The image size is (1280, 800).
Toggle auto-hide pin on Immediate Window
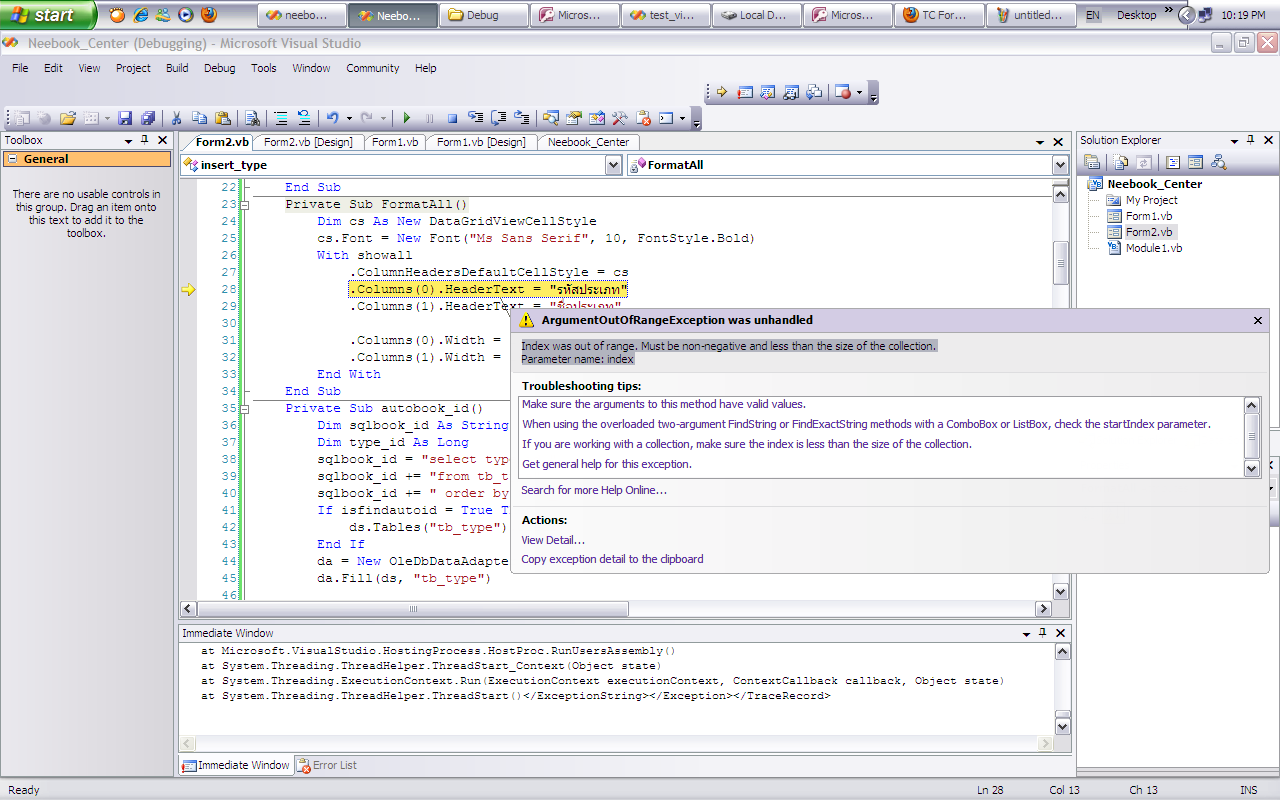[1042, 633]
